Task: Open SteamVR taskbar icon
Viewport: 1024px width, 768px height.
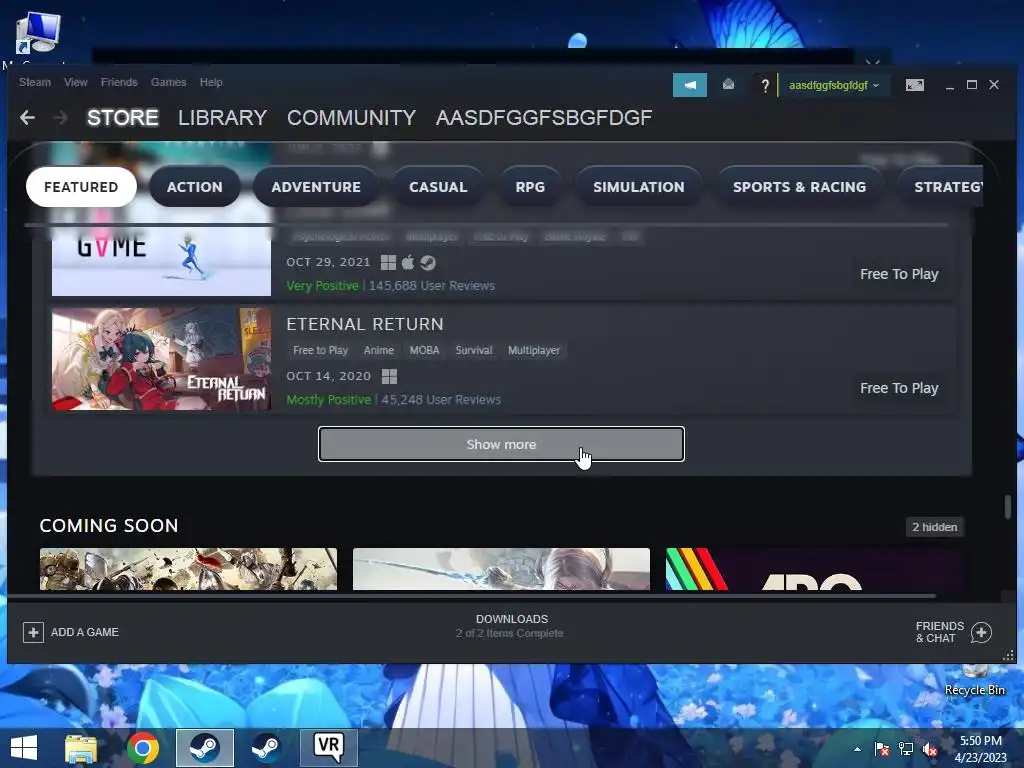Action: 328,748
